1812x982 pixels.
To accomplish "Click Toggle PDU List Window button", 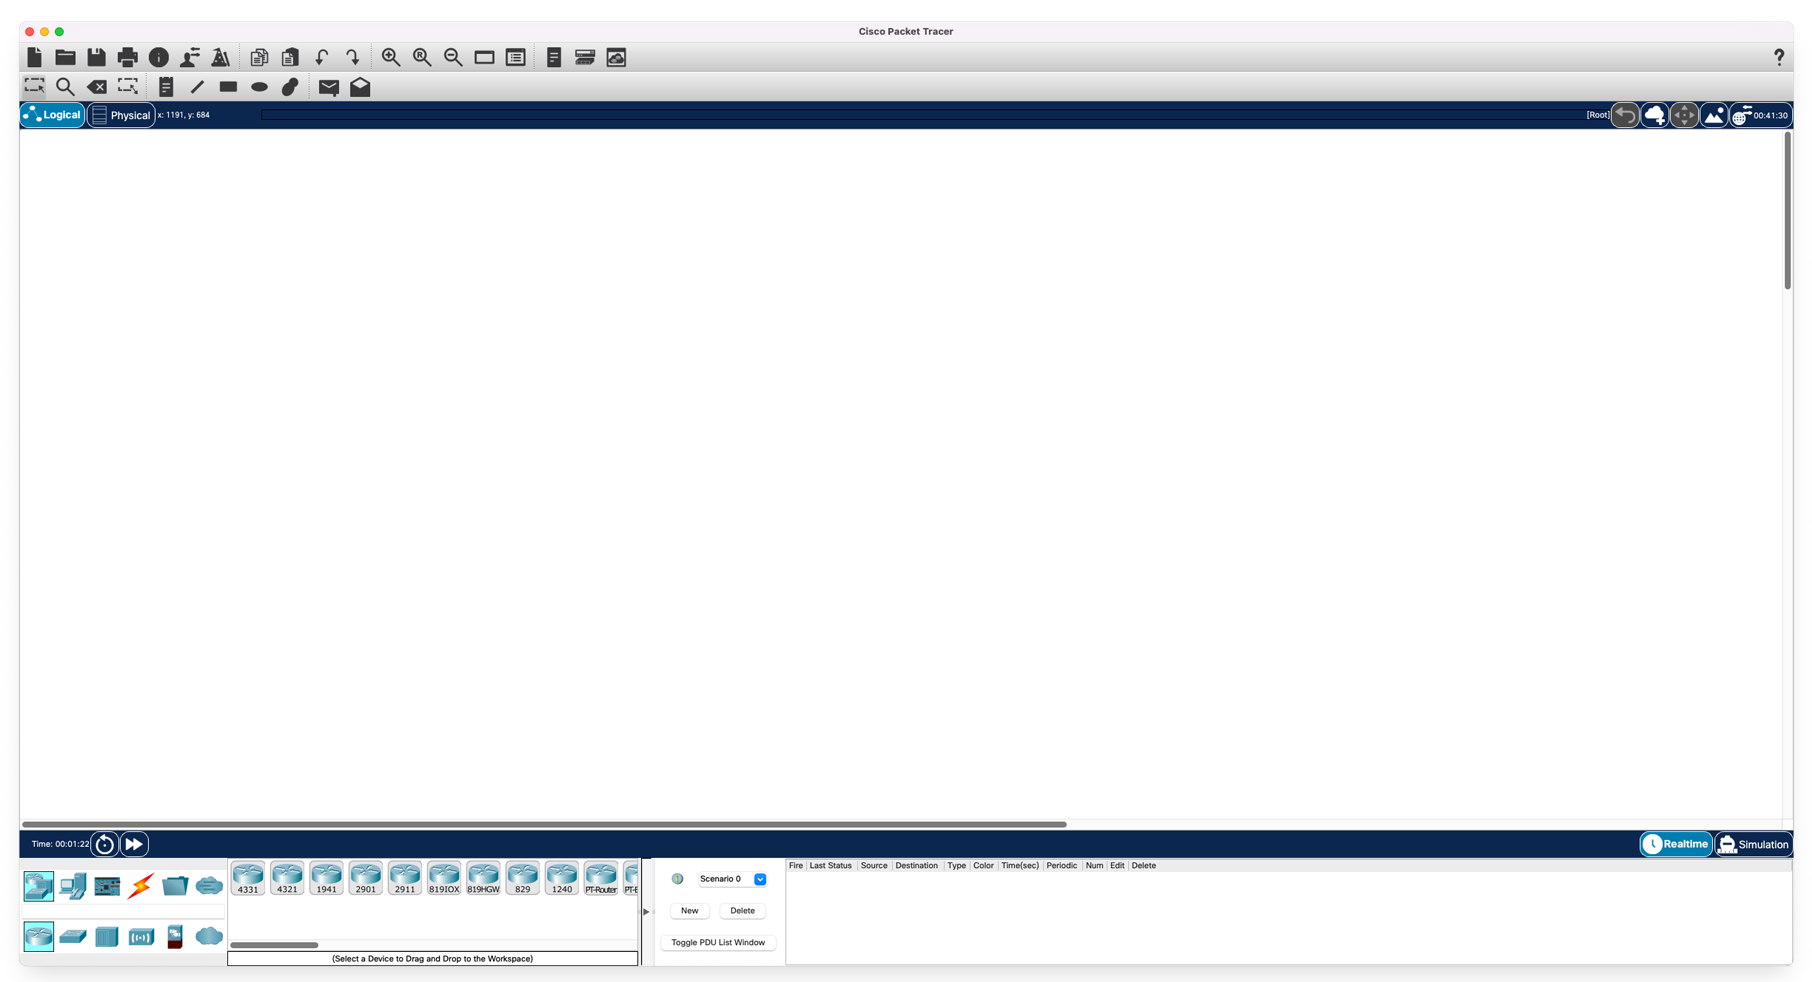I will coord(718,943).
